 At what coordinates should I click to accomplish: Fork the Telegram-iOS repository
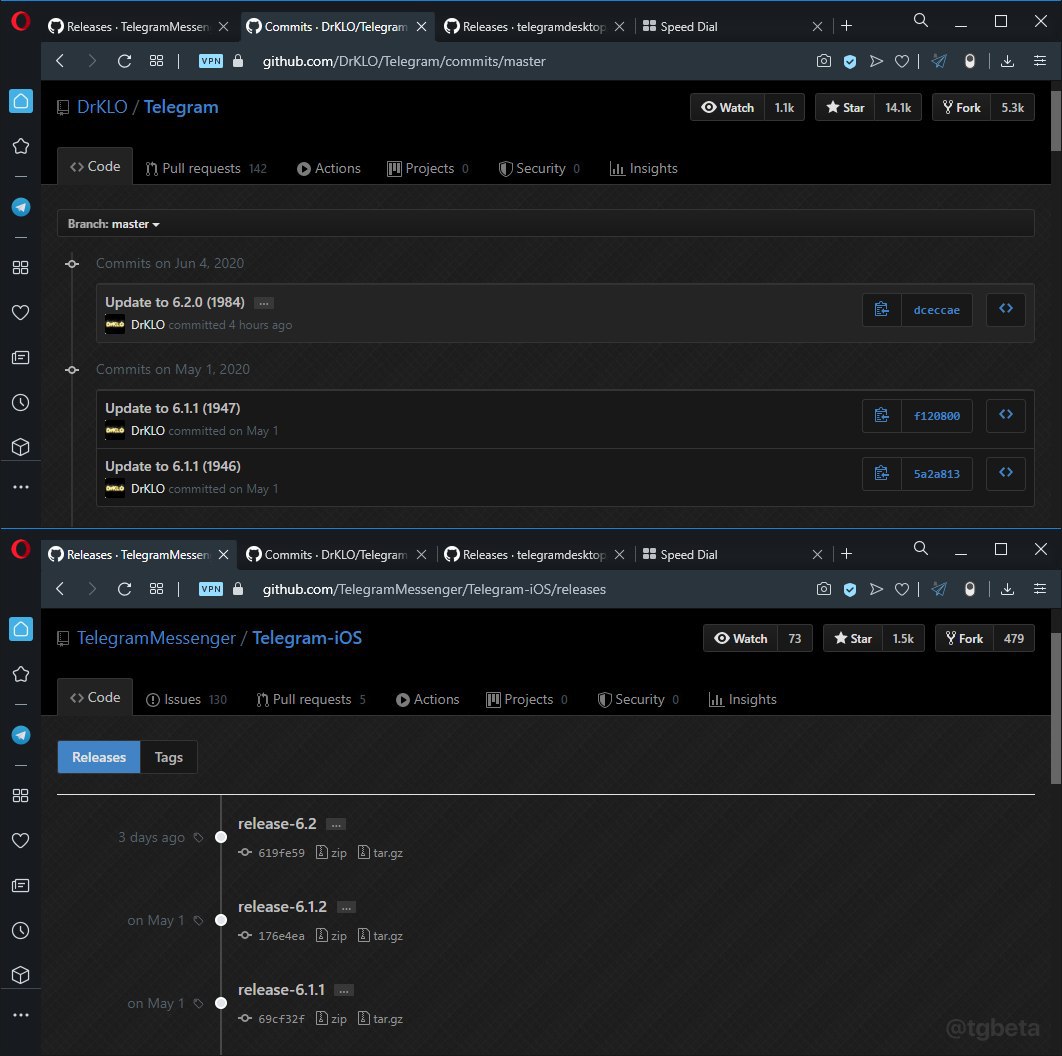click(x=964, y=638)
